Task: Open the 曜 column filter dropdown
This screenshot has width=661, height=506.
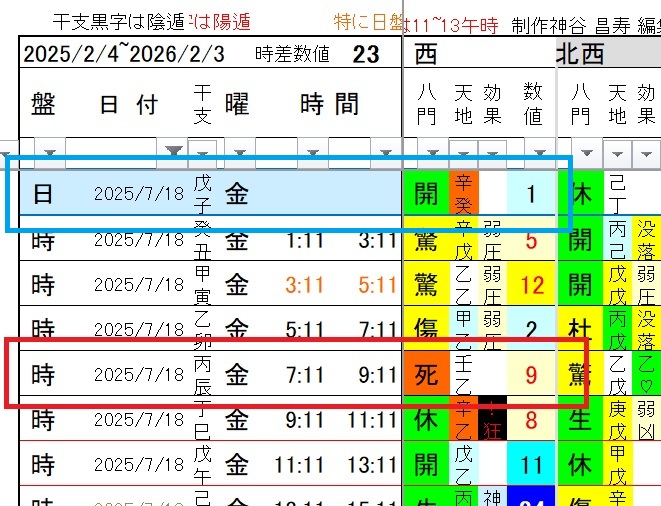Action: [238, 152]
